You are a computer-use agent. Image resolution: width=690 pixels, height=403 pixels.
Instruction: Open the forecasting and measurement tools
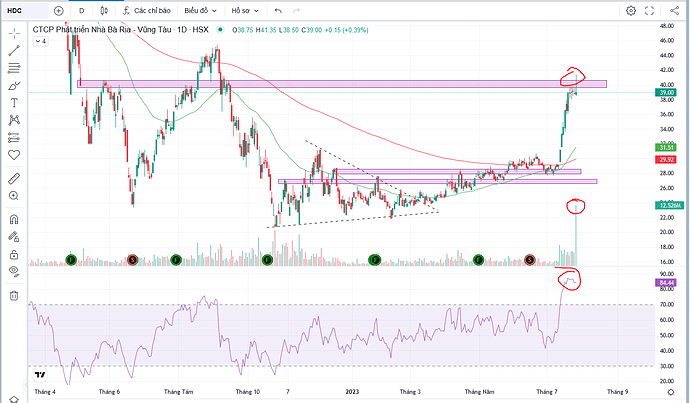tap(14, 138)
